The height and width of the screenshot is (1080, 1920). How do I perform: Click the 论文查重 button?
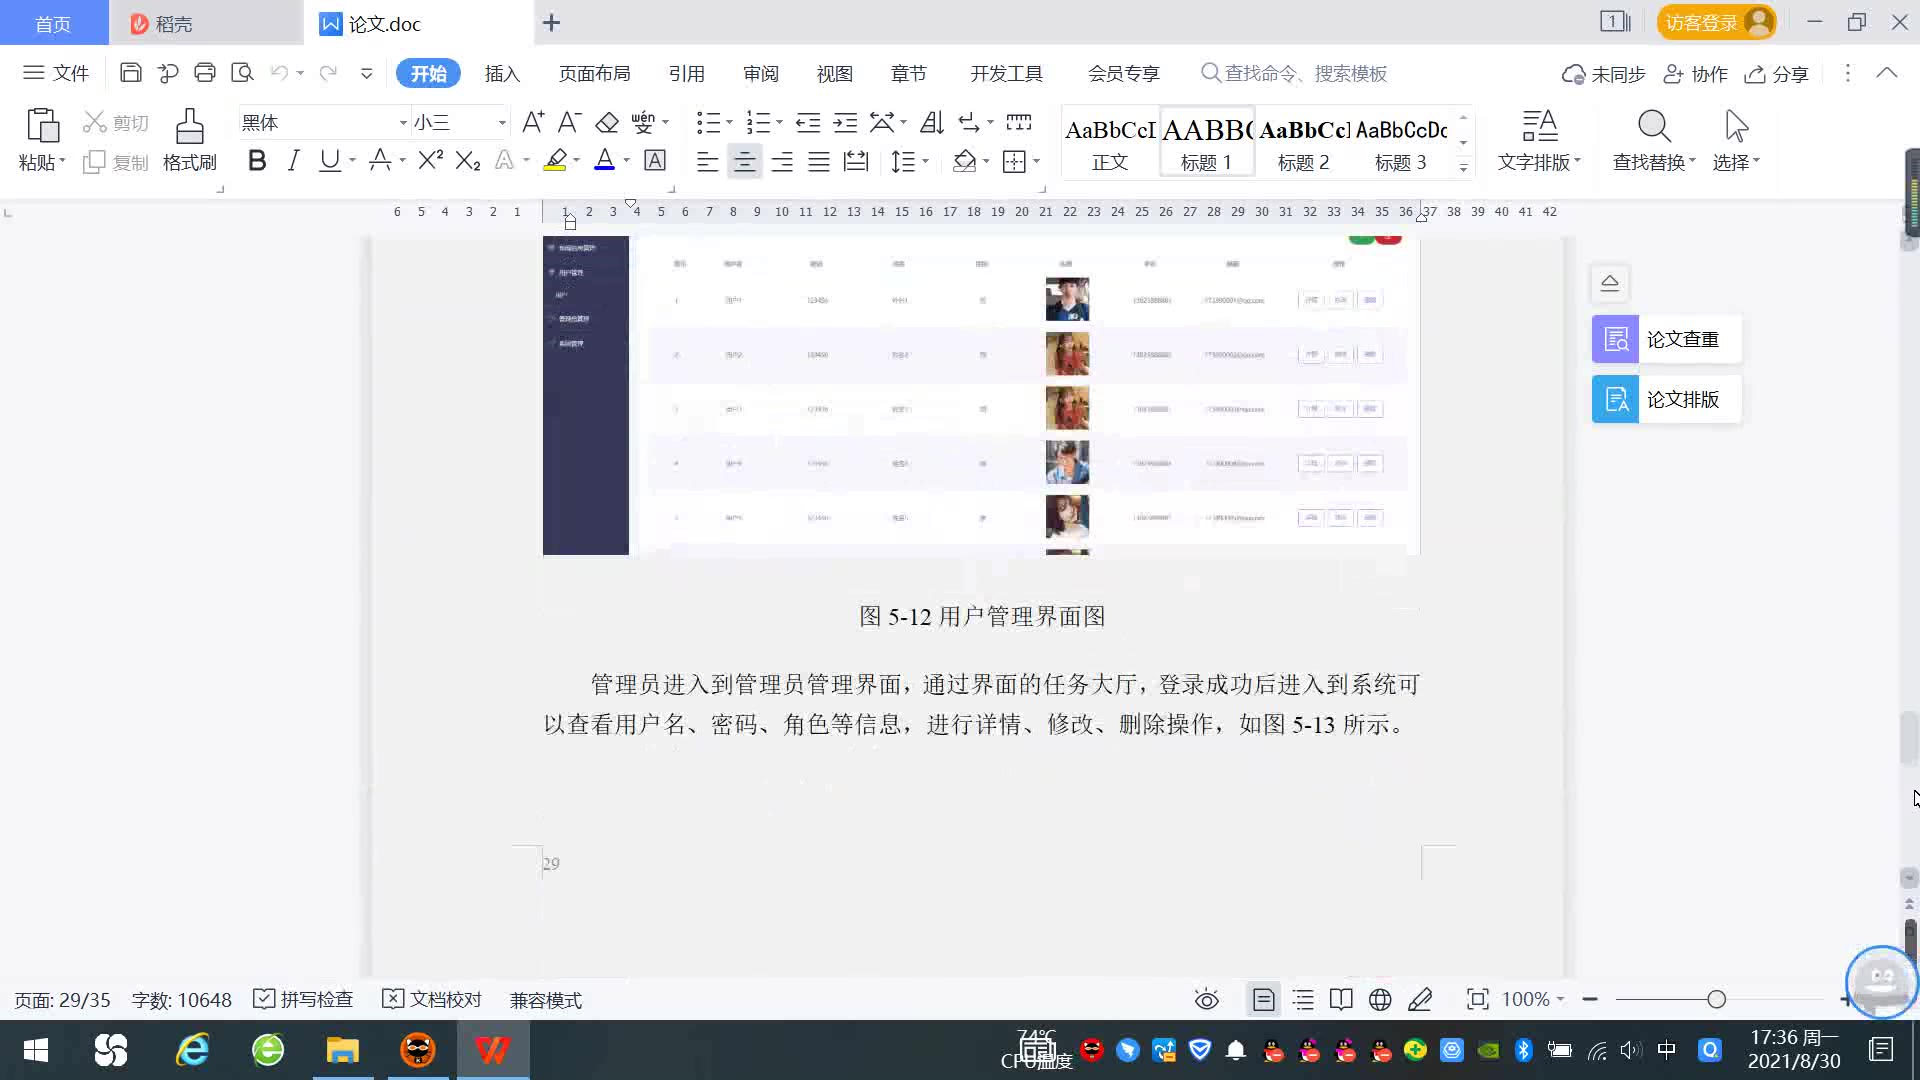pos(1666,339)
